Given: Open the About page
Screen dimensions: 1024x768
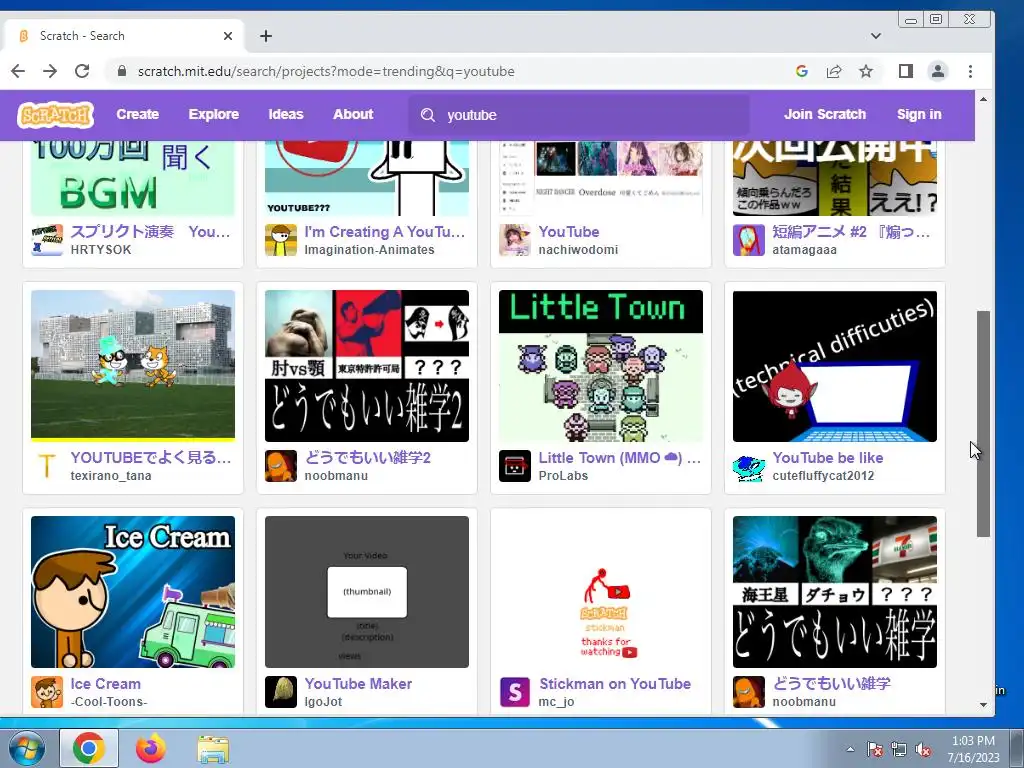Looking at the screenshot, I should pyautogui.click(x=353, y=114).
